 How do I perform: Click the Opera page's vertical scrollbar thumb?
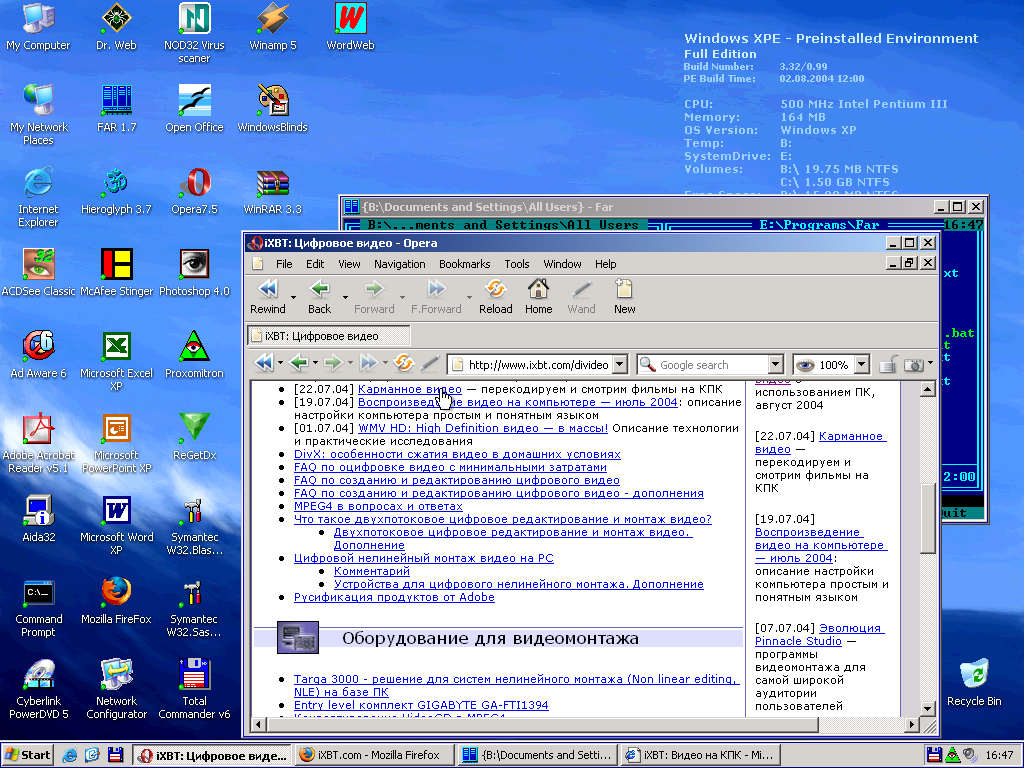point(928,518)
